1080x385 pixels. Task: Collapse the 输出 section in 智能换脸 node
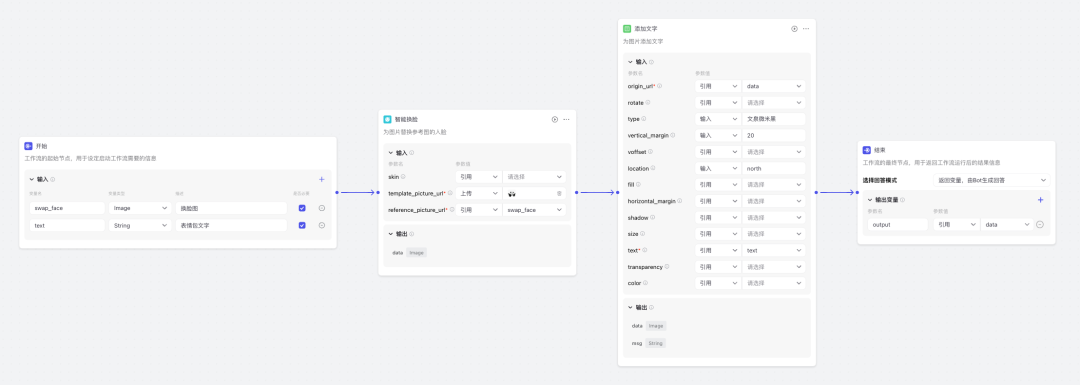pyautogui.click(x=391, y=234)
